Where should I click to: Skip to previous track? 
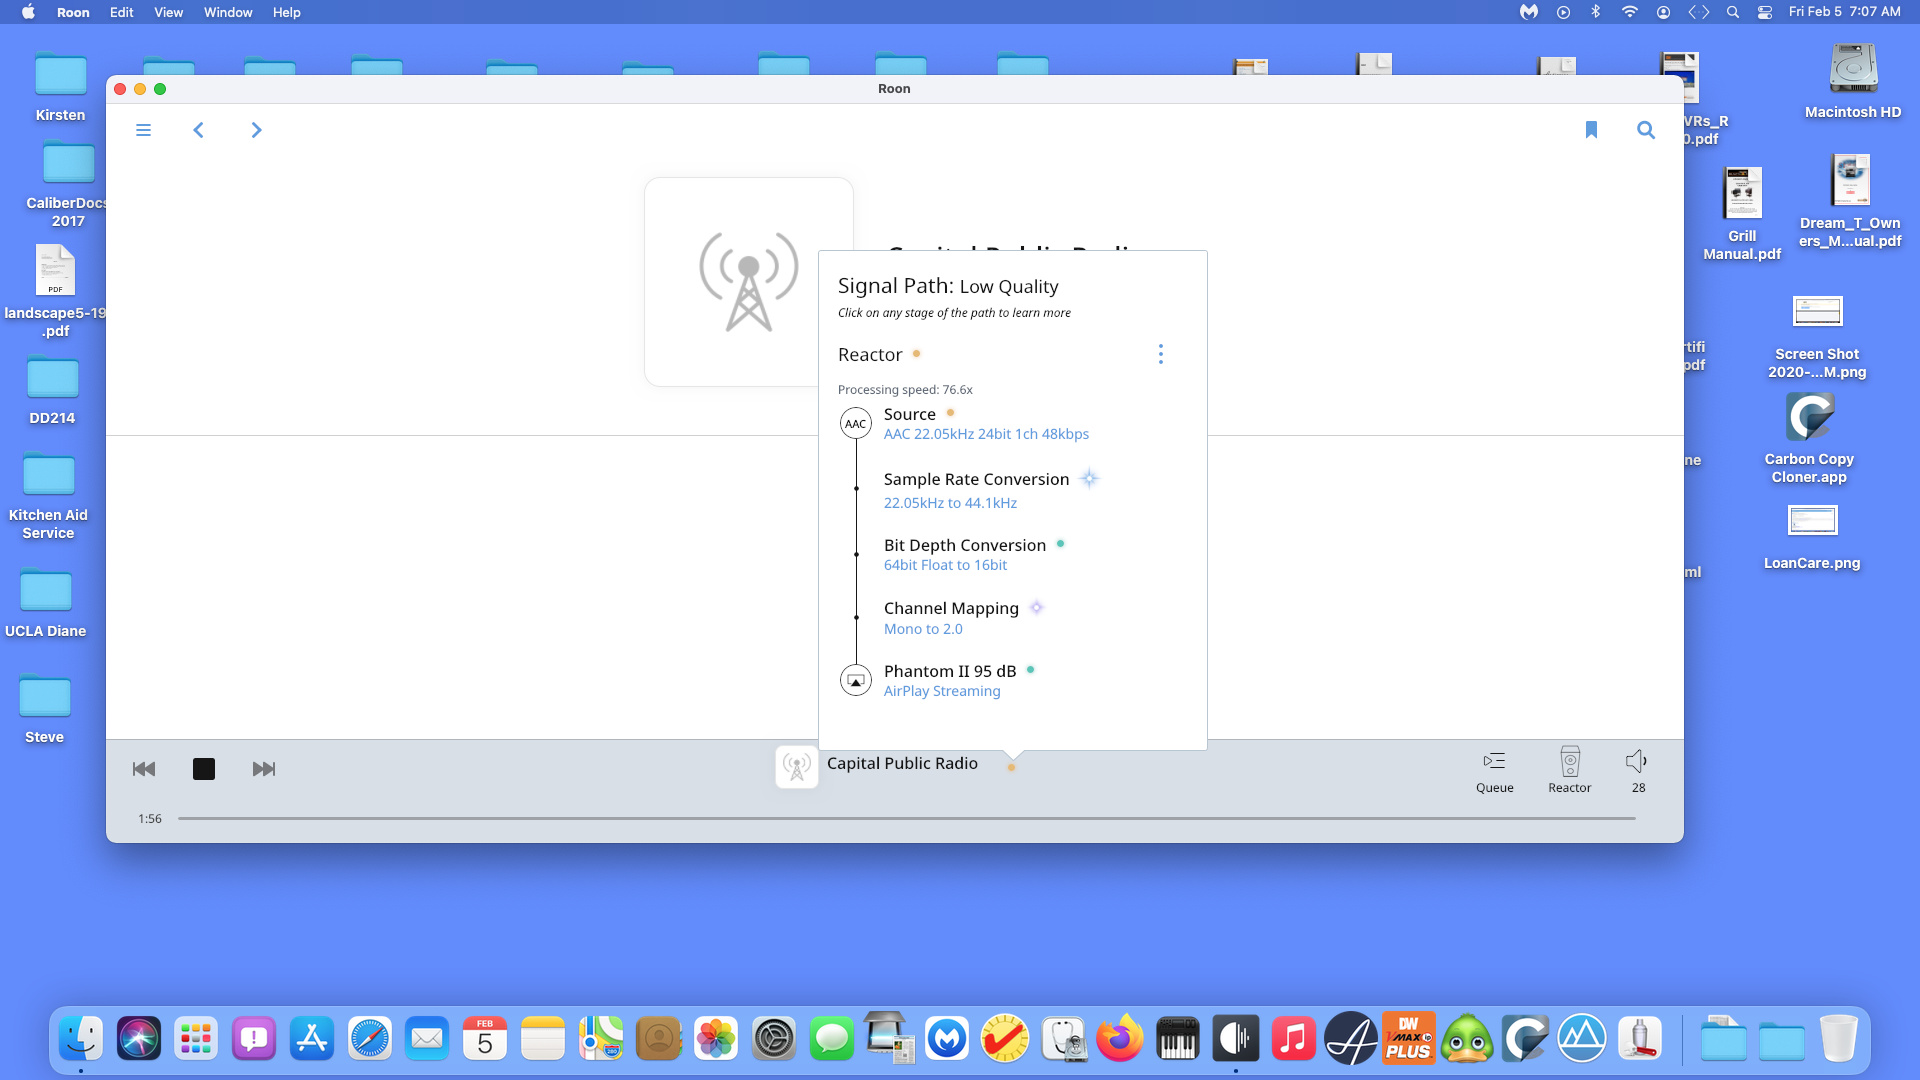[144, 769]
